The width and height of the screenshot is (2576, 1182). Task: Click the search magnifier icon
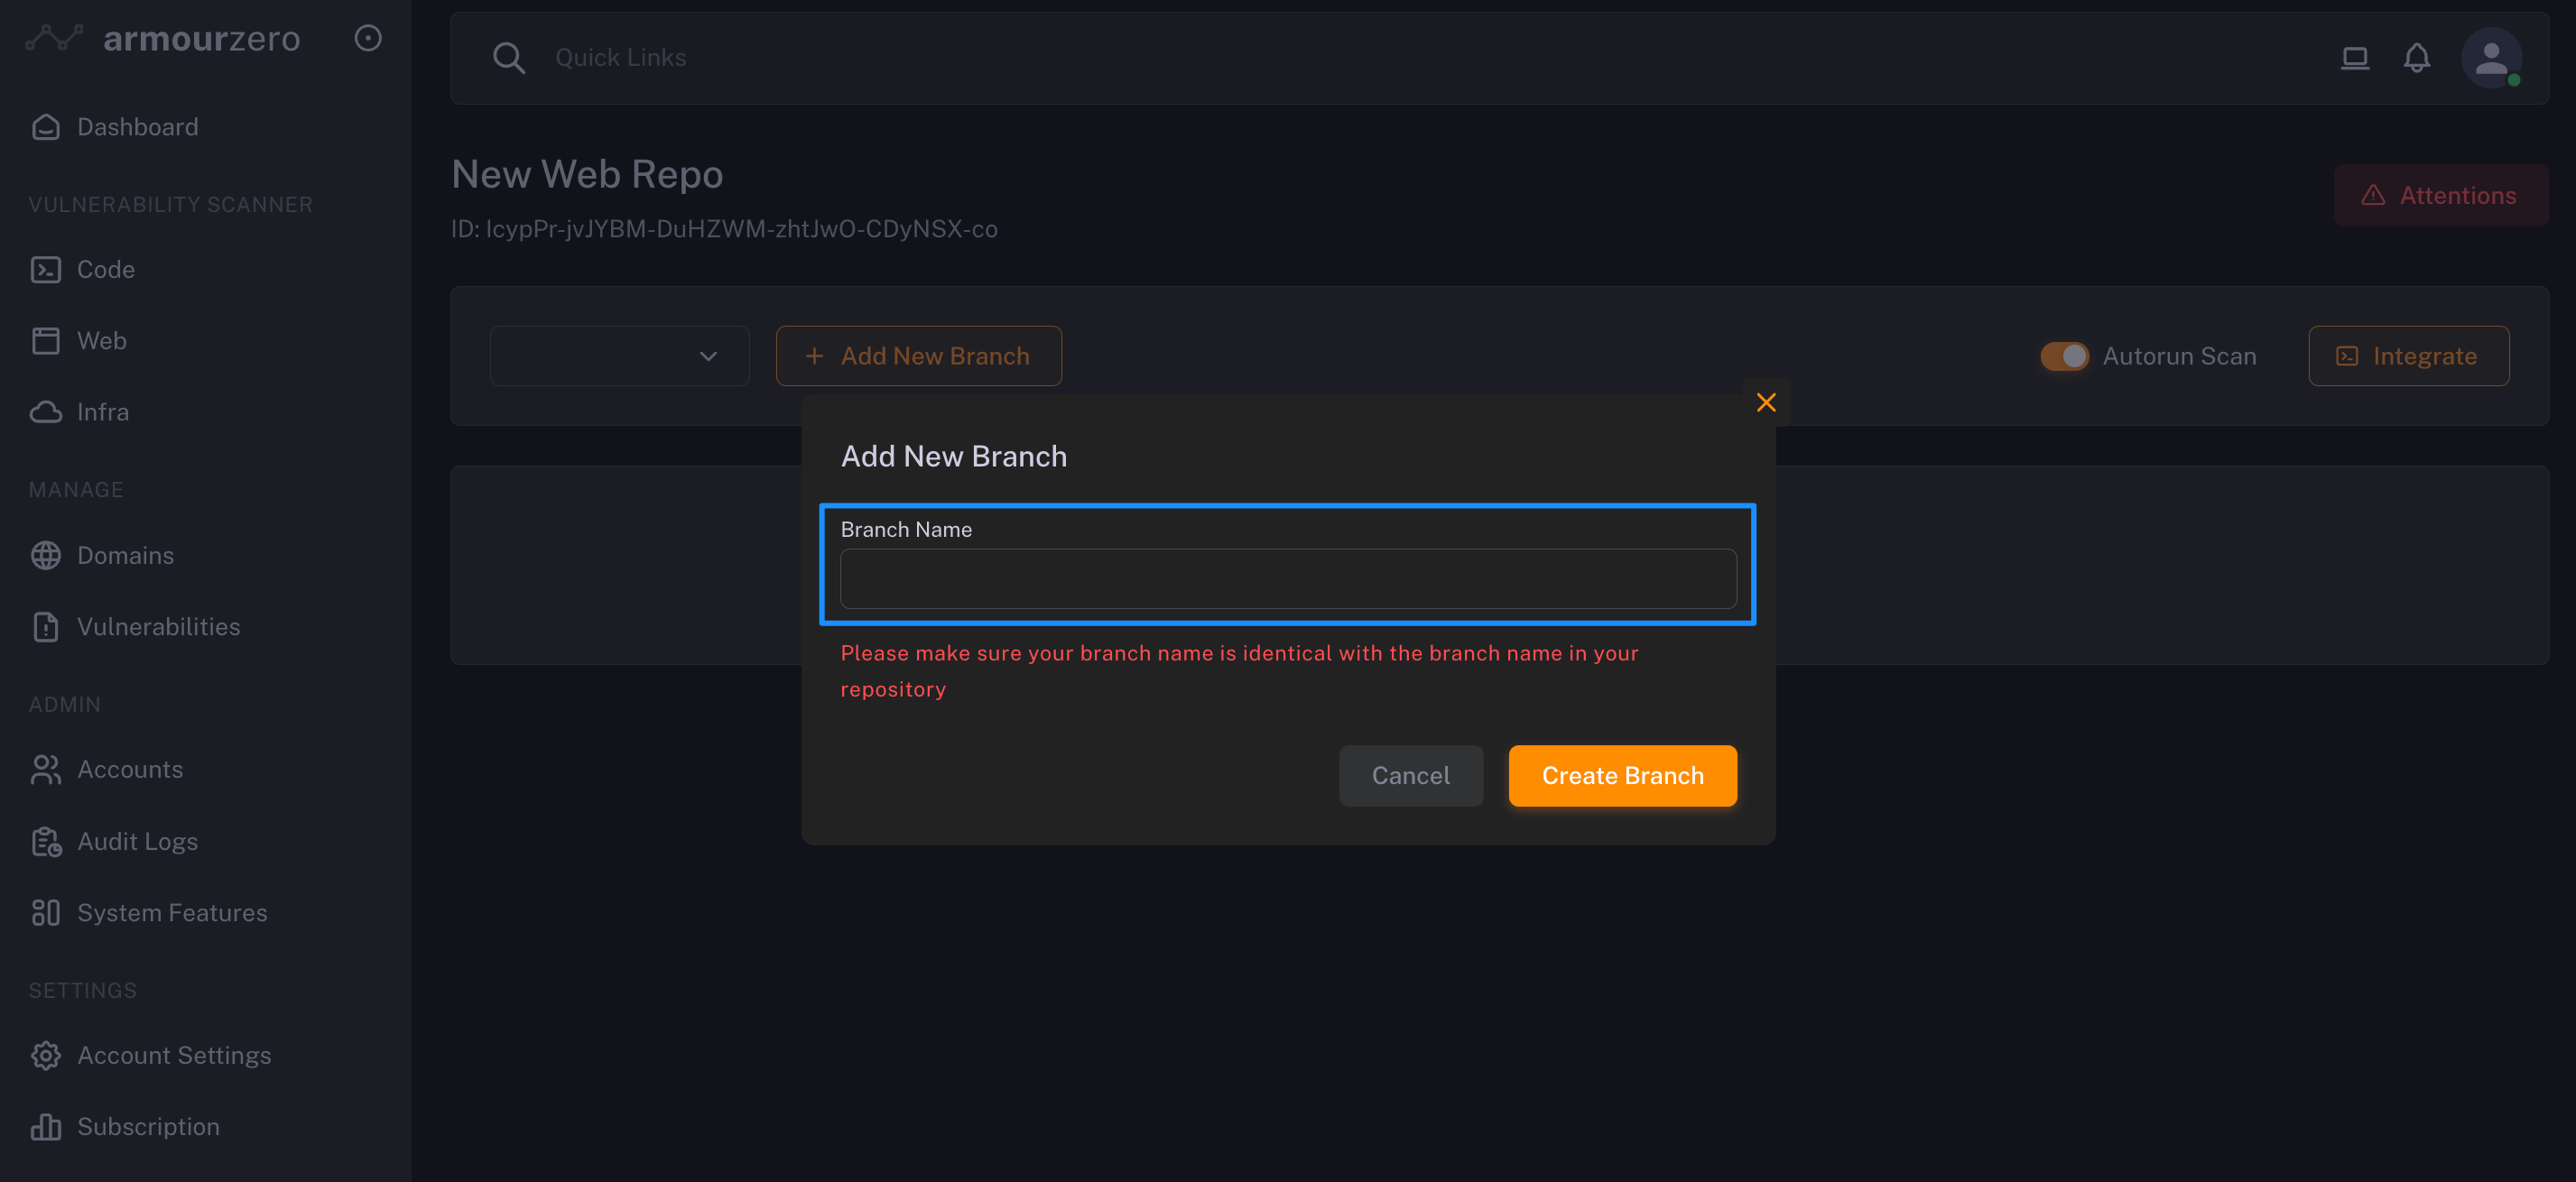coord(508,58)
